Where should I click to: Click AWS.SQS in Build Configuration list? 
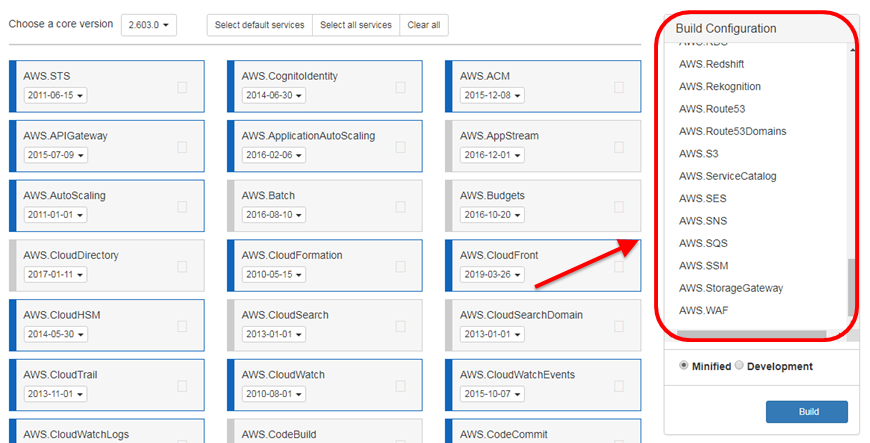703,243
